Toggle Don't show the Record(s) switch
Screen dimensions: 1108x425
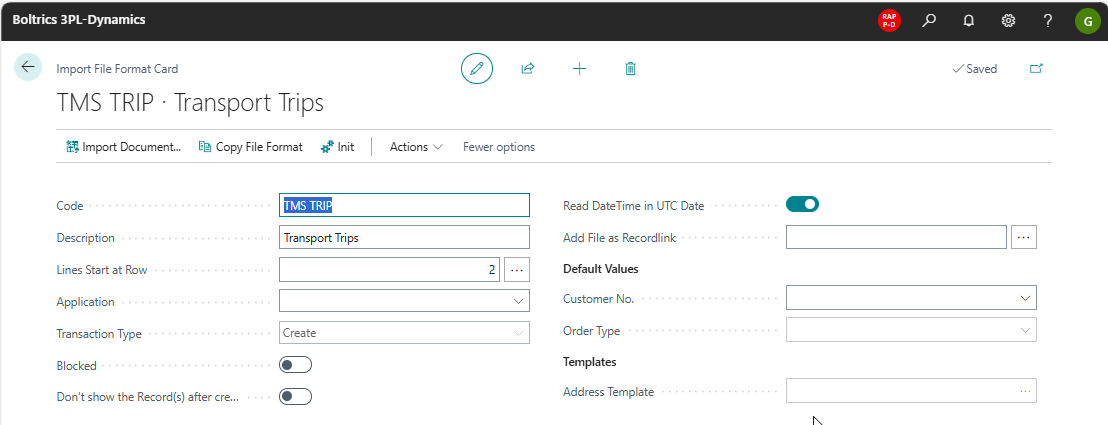[x=296, y=396]
